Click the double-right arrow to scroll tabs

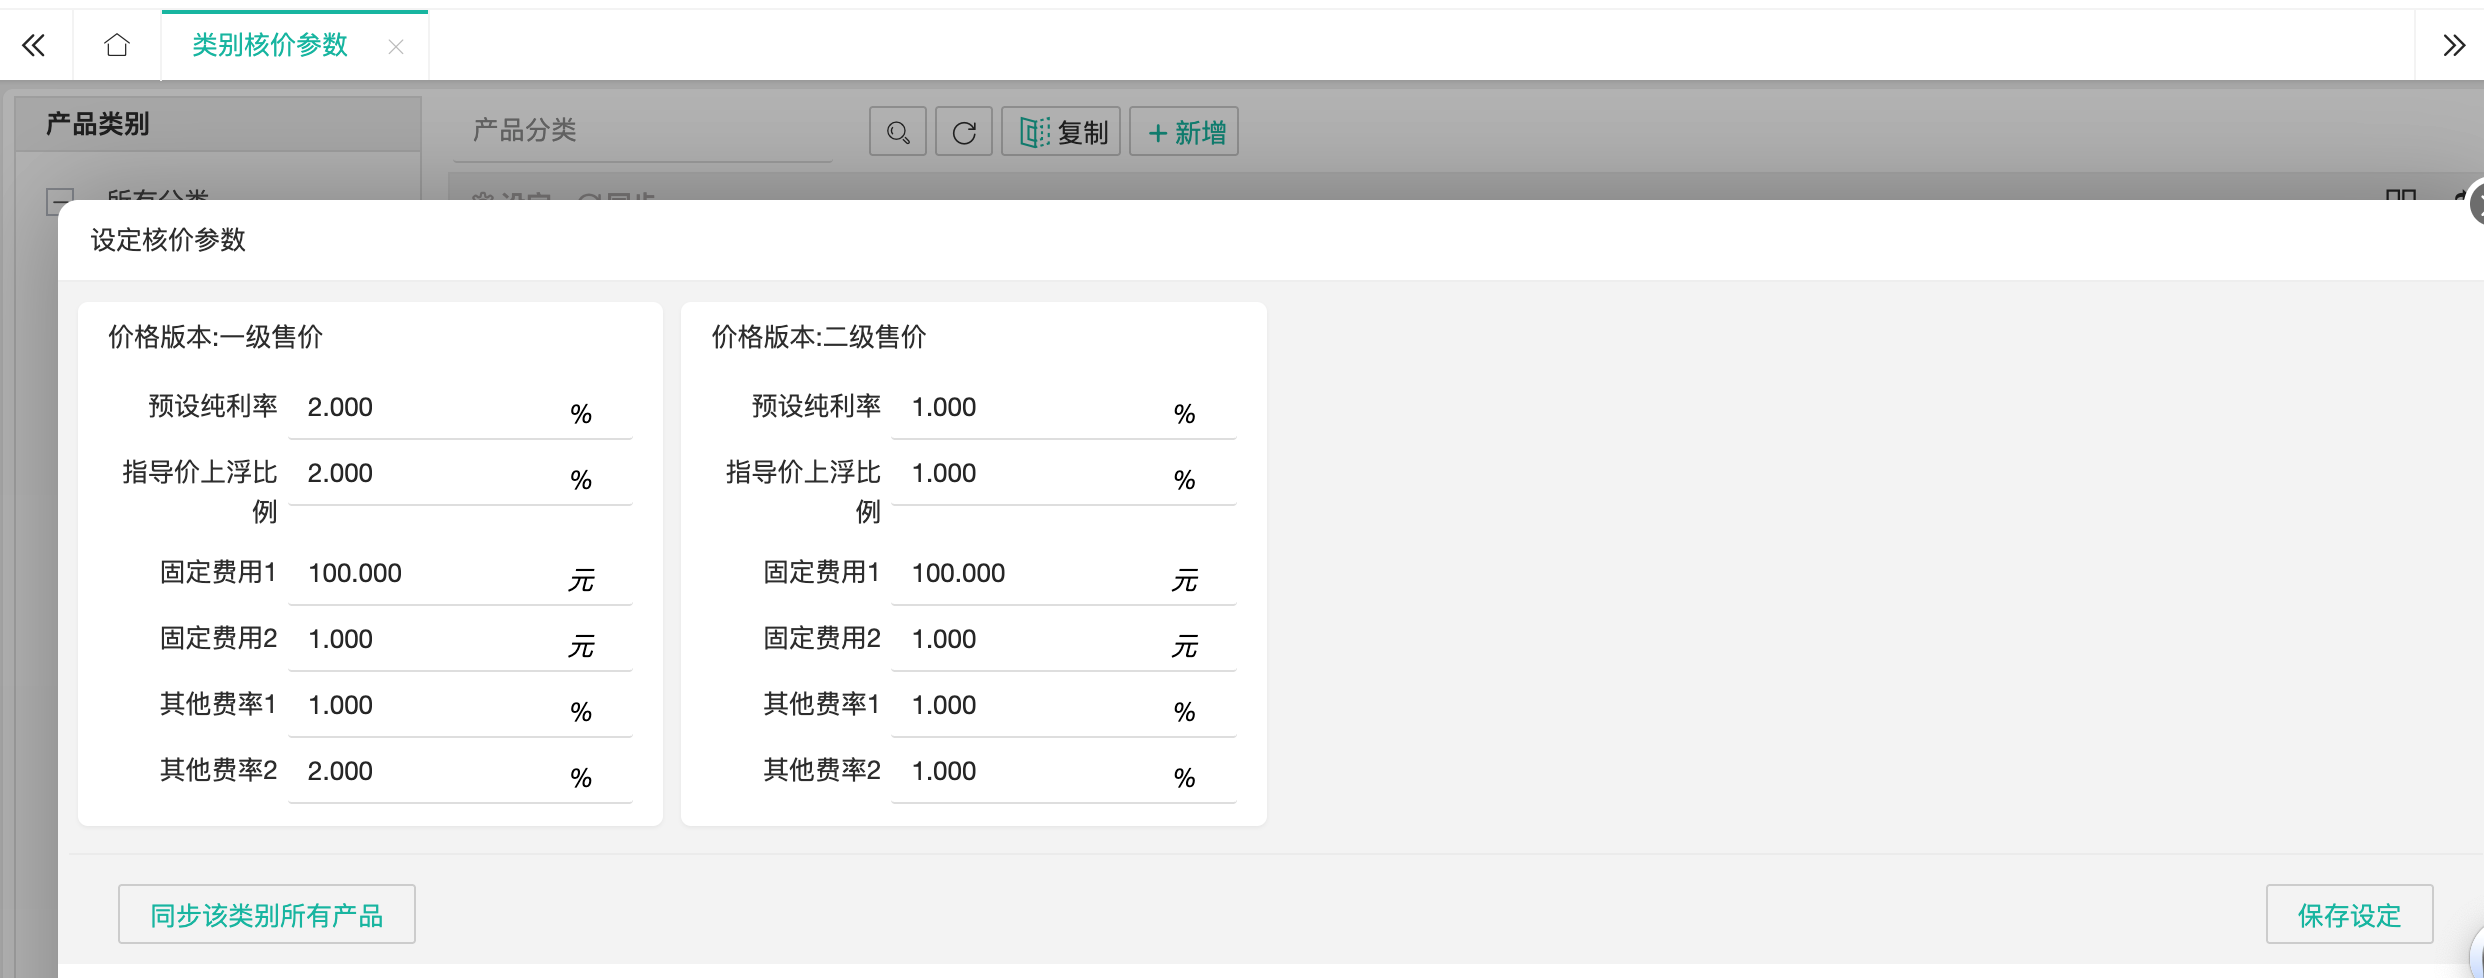tap(2453, 45)
